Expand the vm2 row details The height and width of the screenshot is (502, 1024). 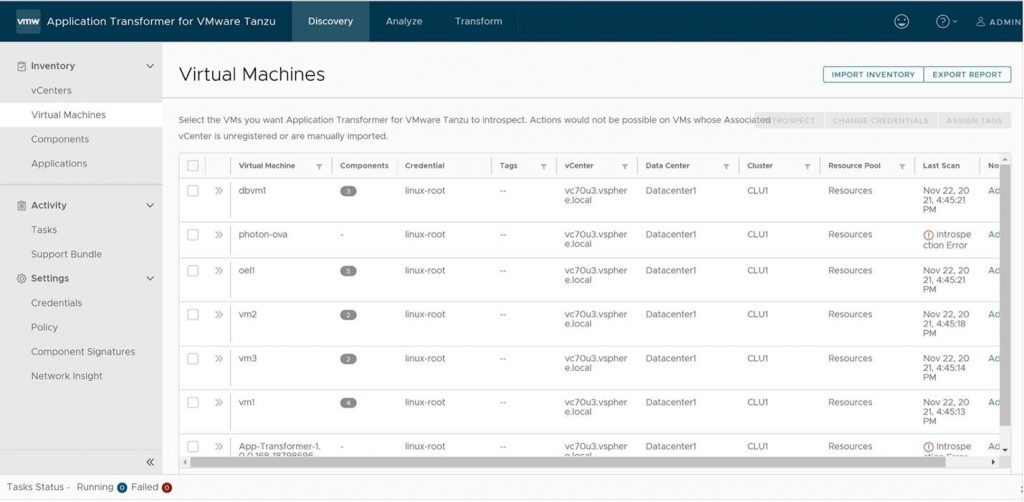(219, 314)
